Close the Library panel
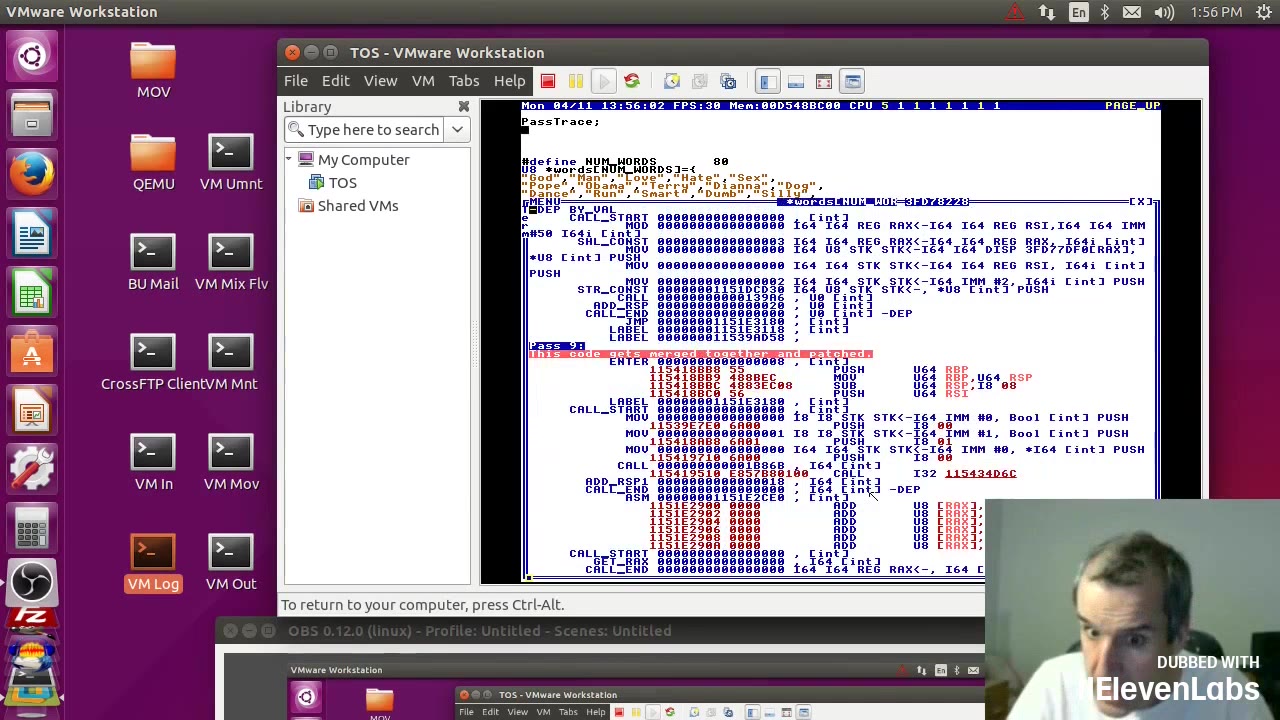The height and width of the screenshot is (720, 1280). pyautogui.click(x=464, y=106)
